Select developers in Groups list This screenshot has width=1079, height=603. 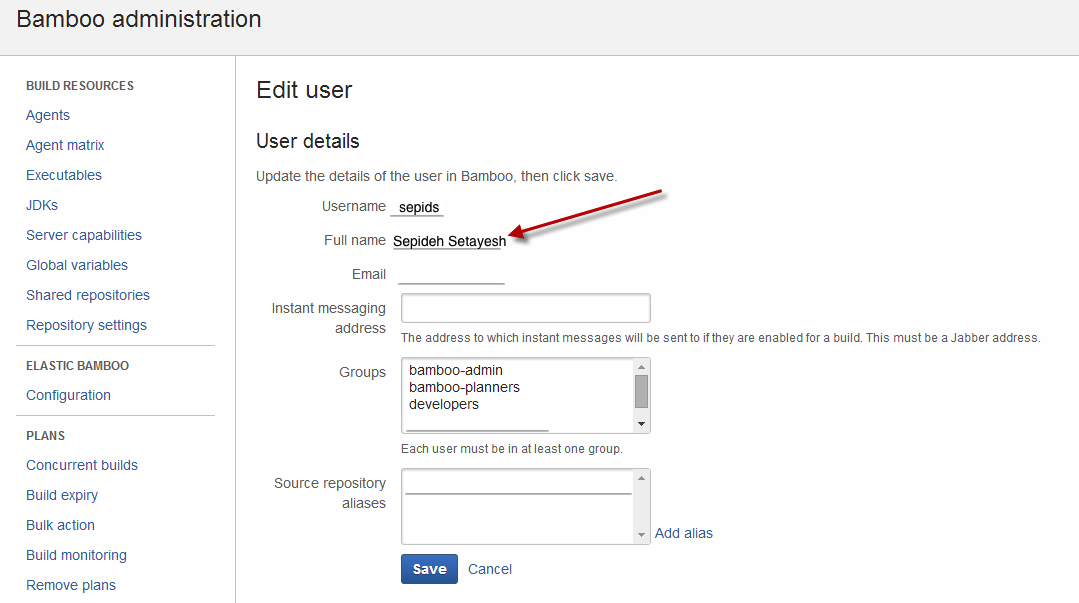pyautogui.click(x=443, y=405)
